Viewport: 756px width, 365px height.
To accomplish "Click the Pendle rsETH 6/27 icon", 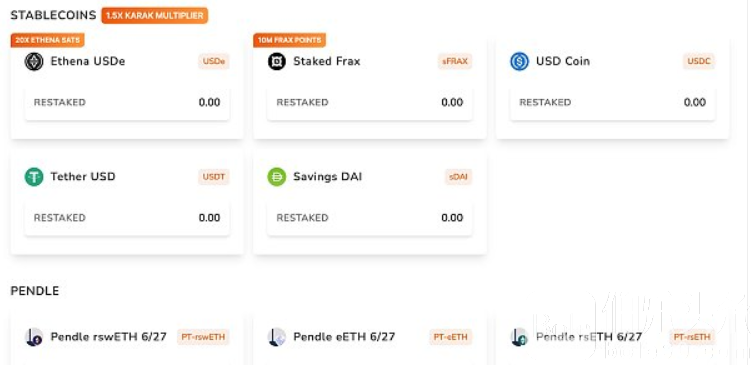I will (x=519, y=337).
